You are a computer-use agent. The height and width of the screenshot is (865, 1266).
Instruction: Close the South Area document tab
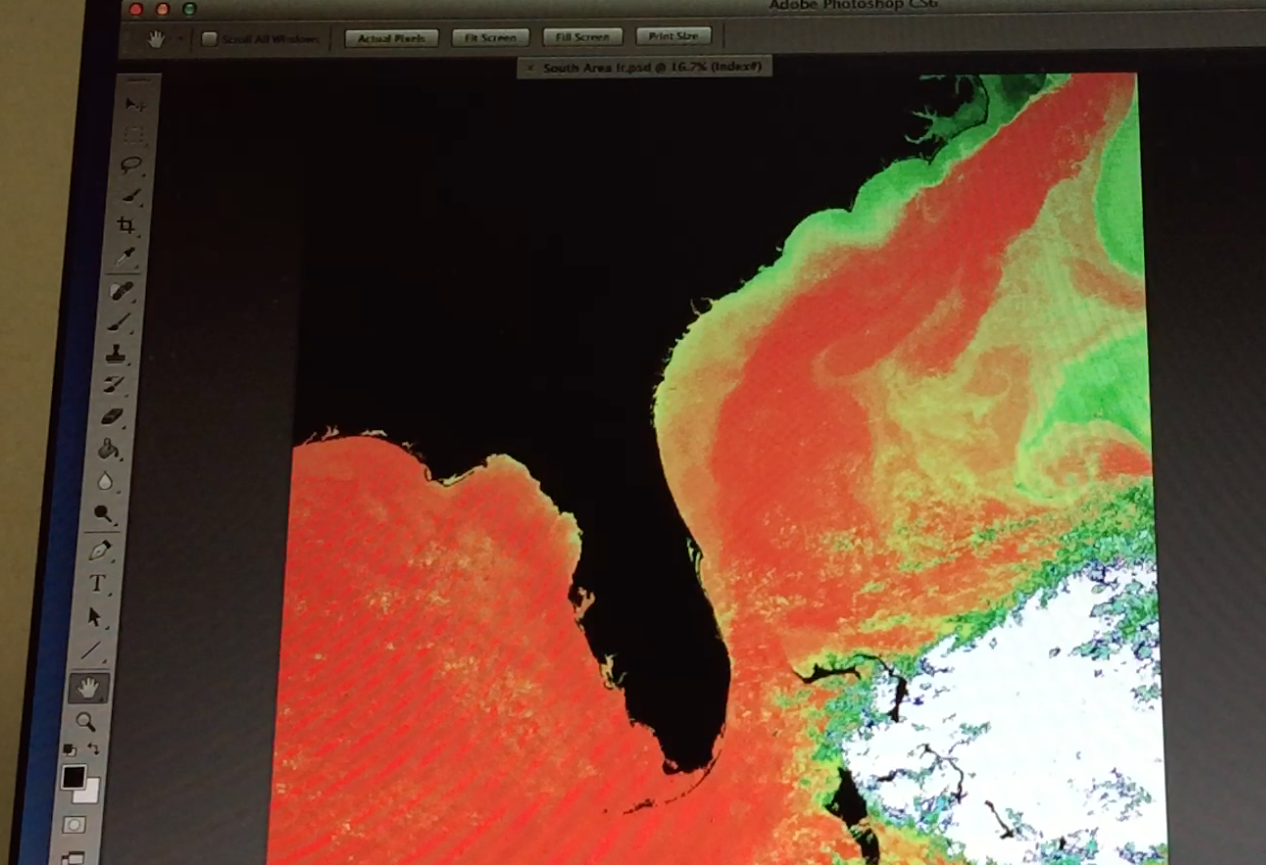(x=530, y=68)
